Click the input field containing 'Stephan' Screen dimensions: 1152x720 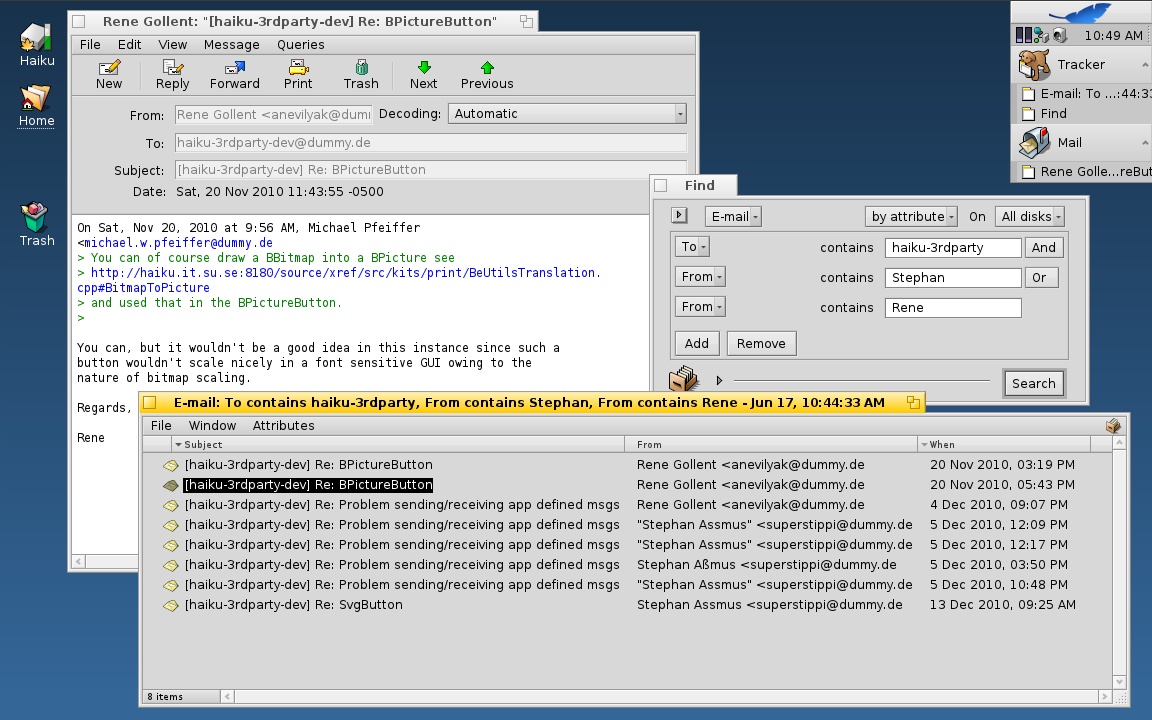tap(952, 277)
